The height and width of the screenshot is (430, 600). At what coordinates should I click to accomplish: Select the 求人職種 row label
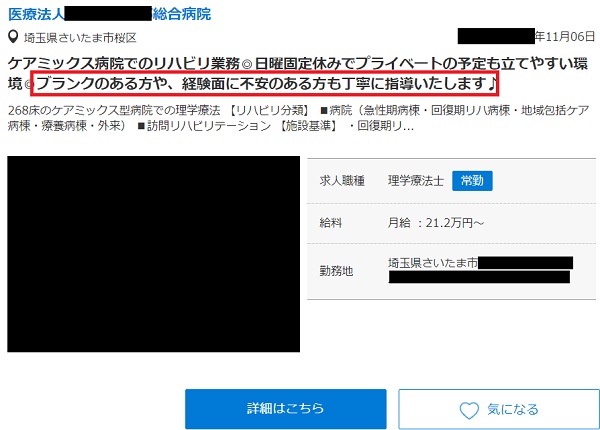(342, 181)
